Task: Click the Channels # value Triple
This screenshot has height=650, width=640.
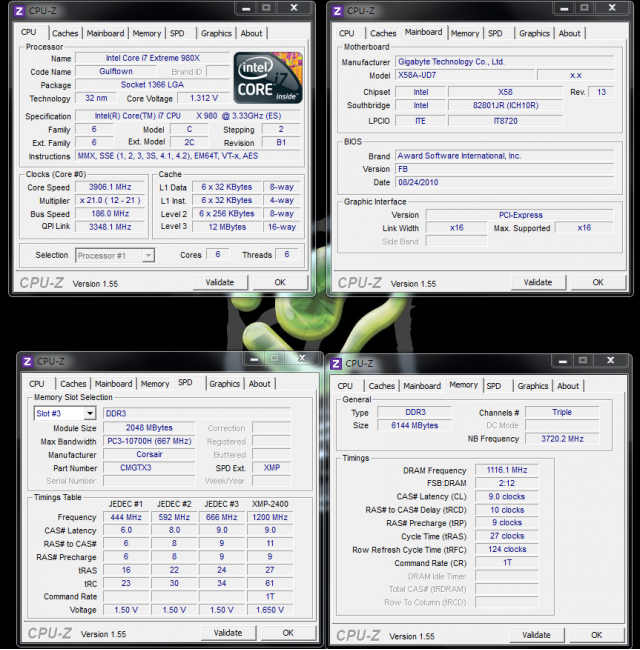Action: click(562, 412)
